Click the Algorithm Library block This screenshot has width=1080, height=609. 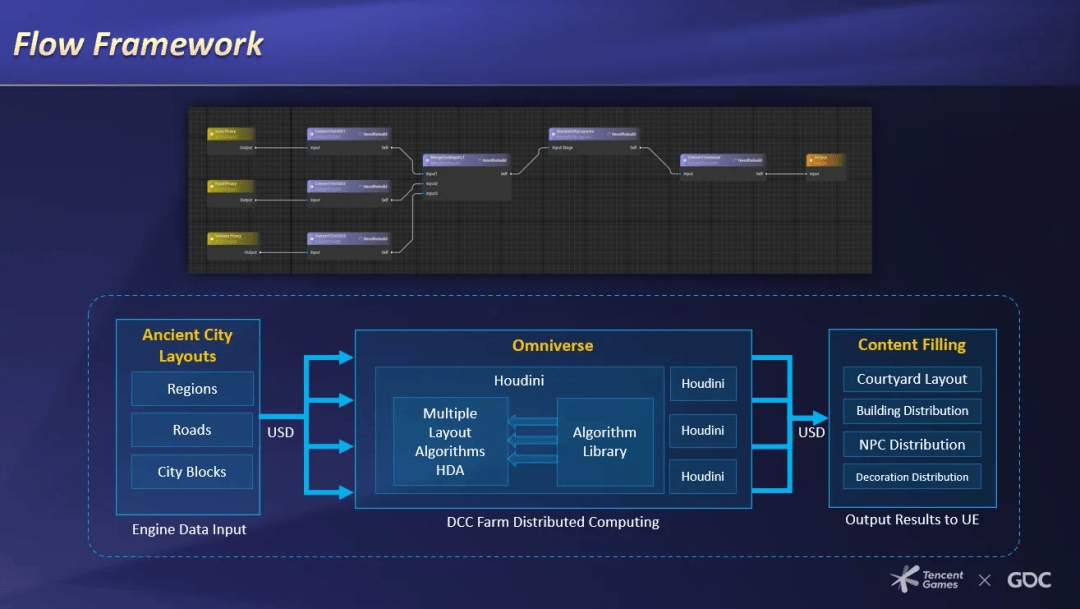click(x=604, y=442)
